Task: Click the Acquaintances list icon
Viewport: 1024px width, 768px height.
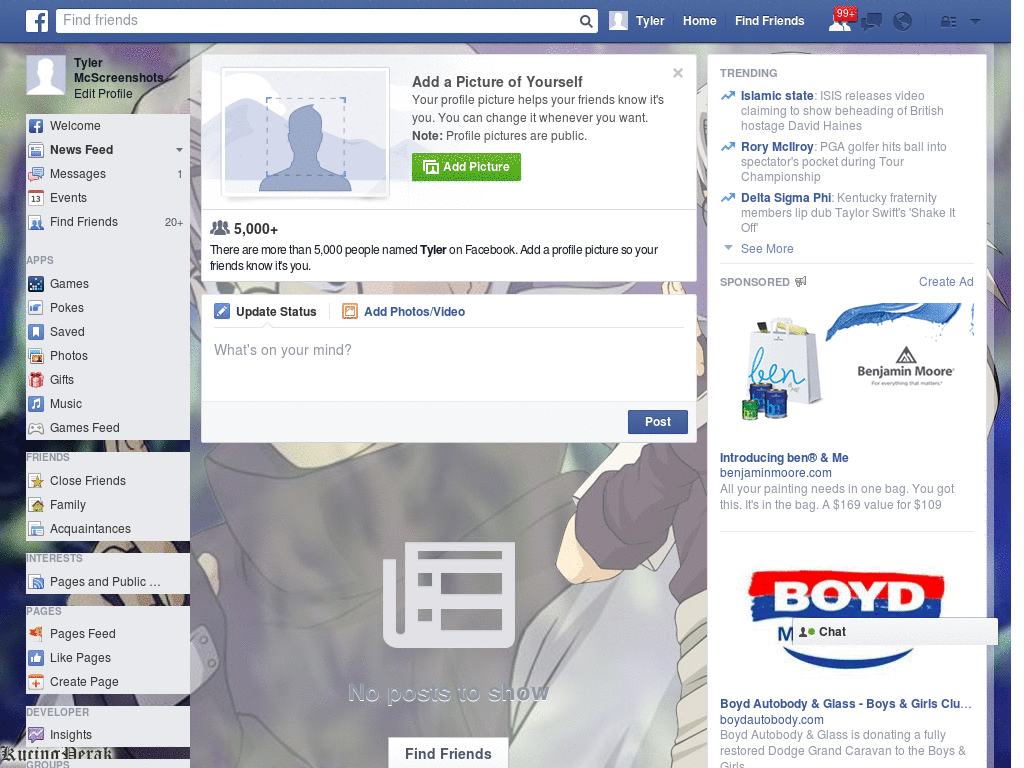Action: [36, 529]
